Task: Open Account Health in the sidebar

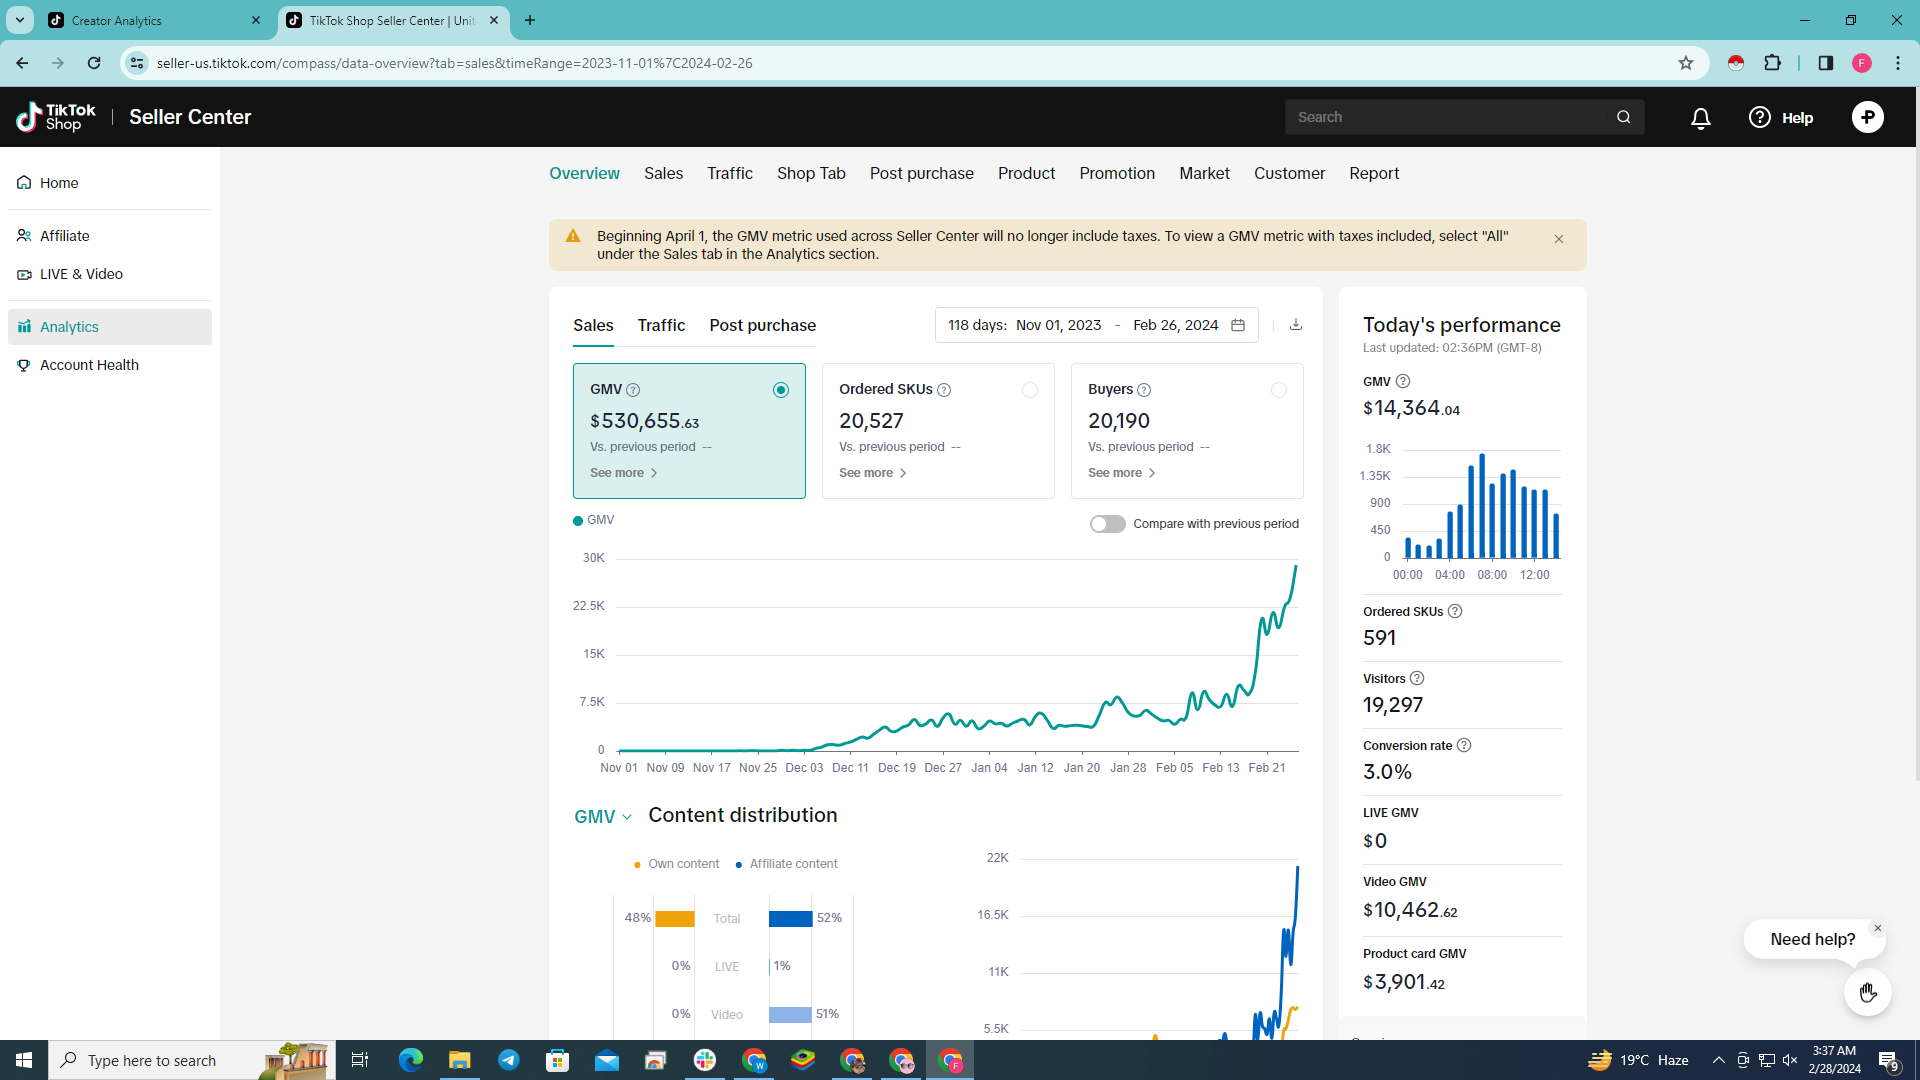Action: tap(89, 365)
